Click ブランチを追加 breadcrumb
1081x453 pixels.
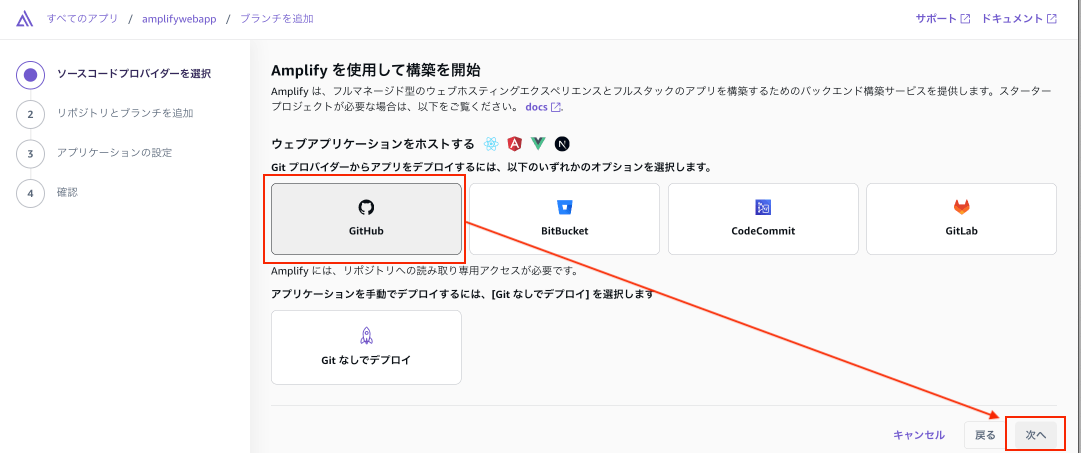tap(276, 19)
